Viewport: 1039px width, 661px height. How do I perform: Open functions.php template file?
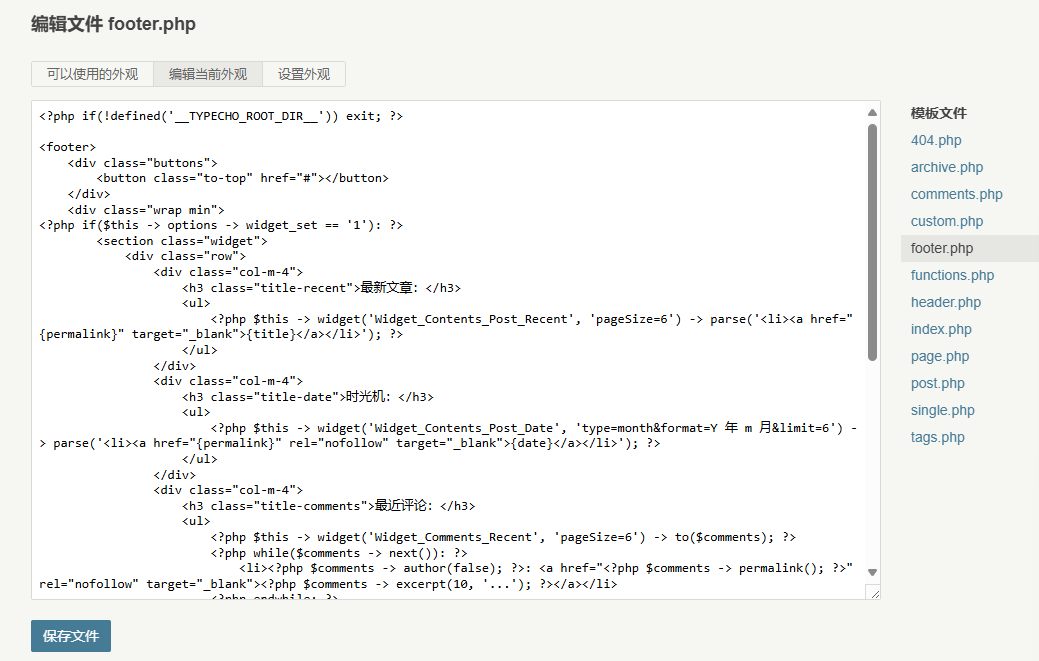coord(952,276)
